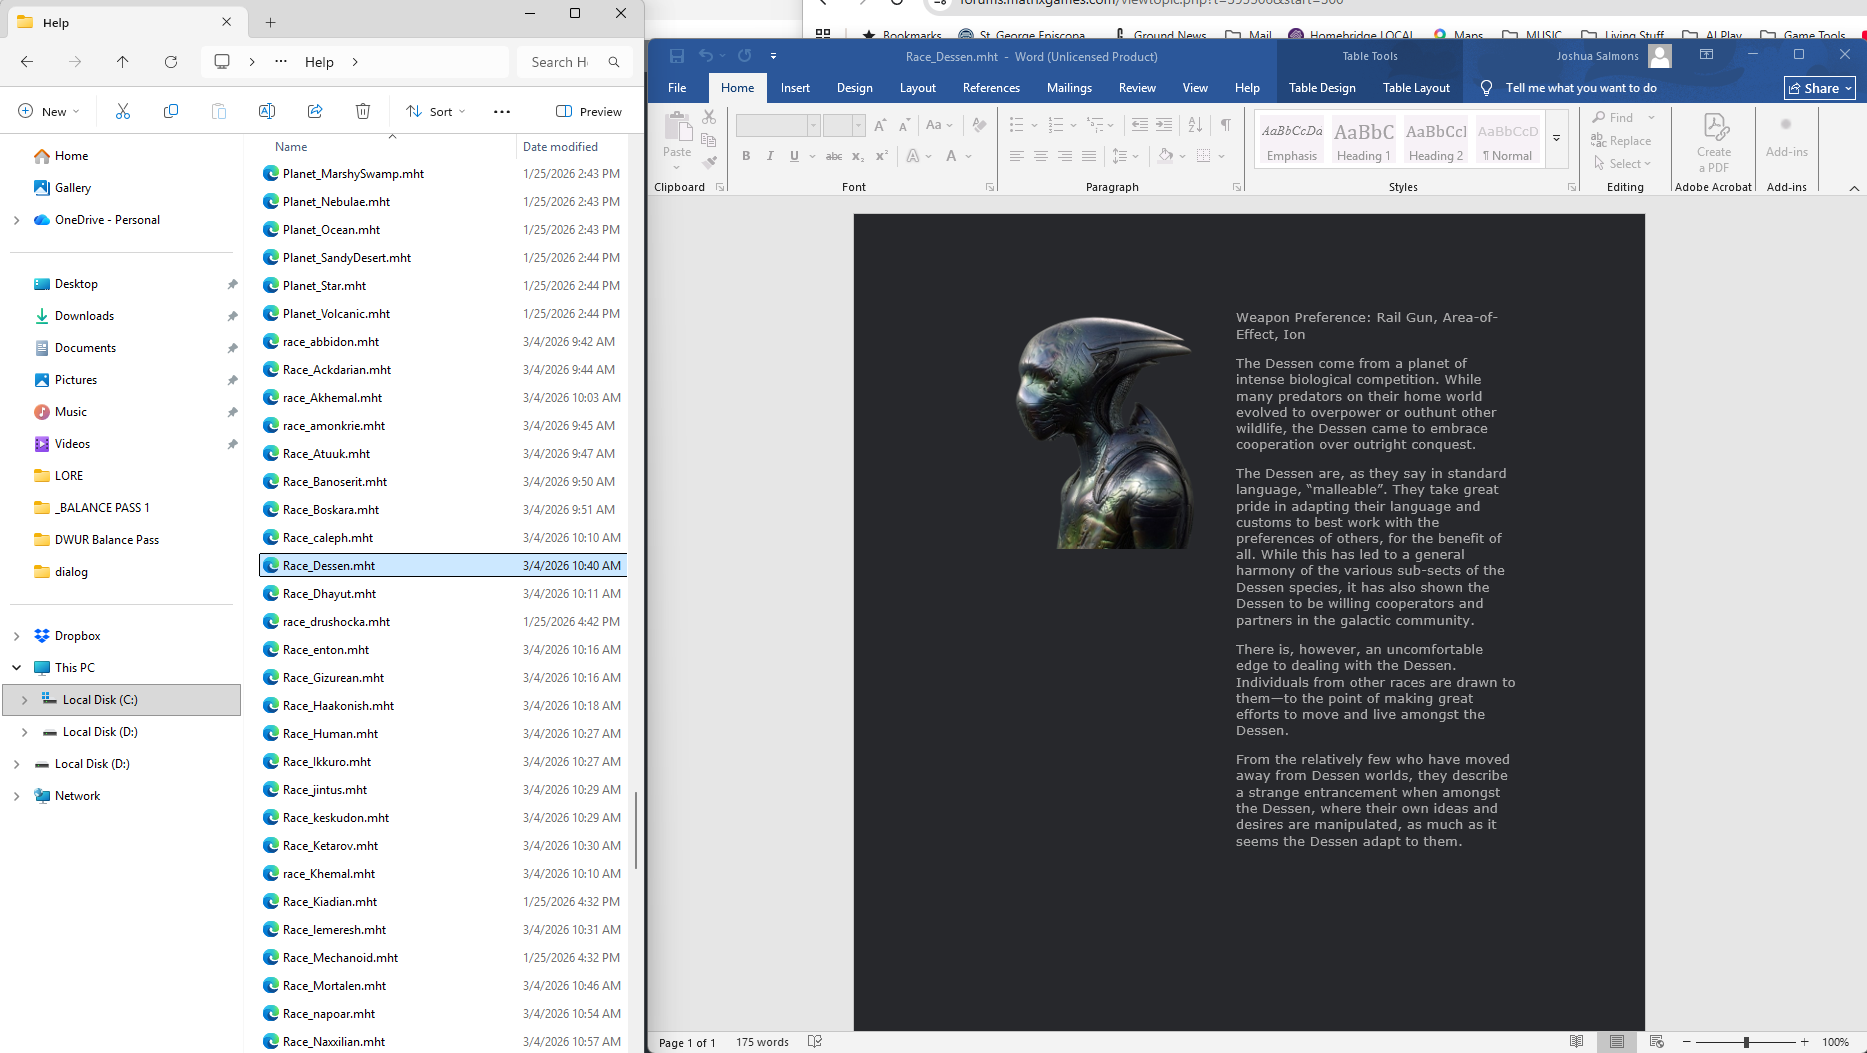Toggle strikethrough formatting
The height and width of the screenshot is (1053, 1867).
point(834,156)
